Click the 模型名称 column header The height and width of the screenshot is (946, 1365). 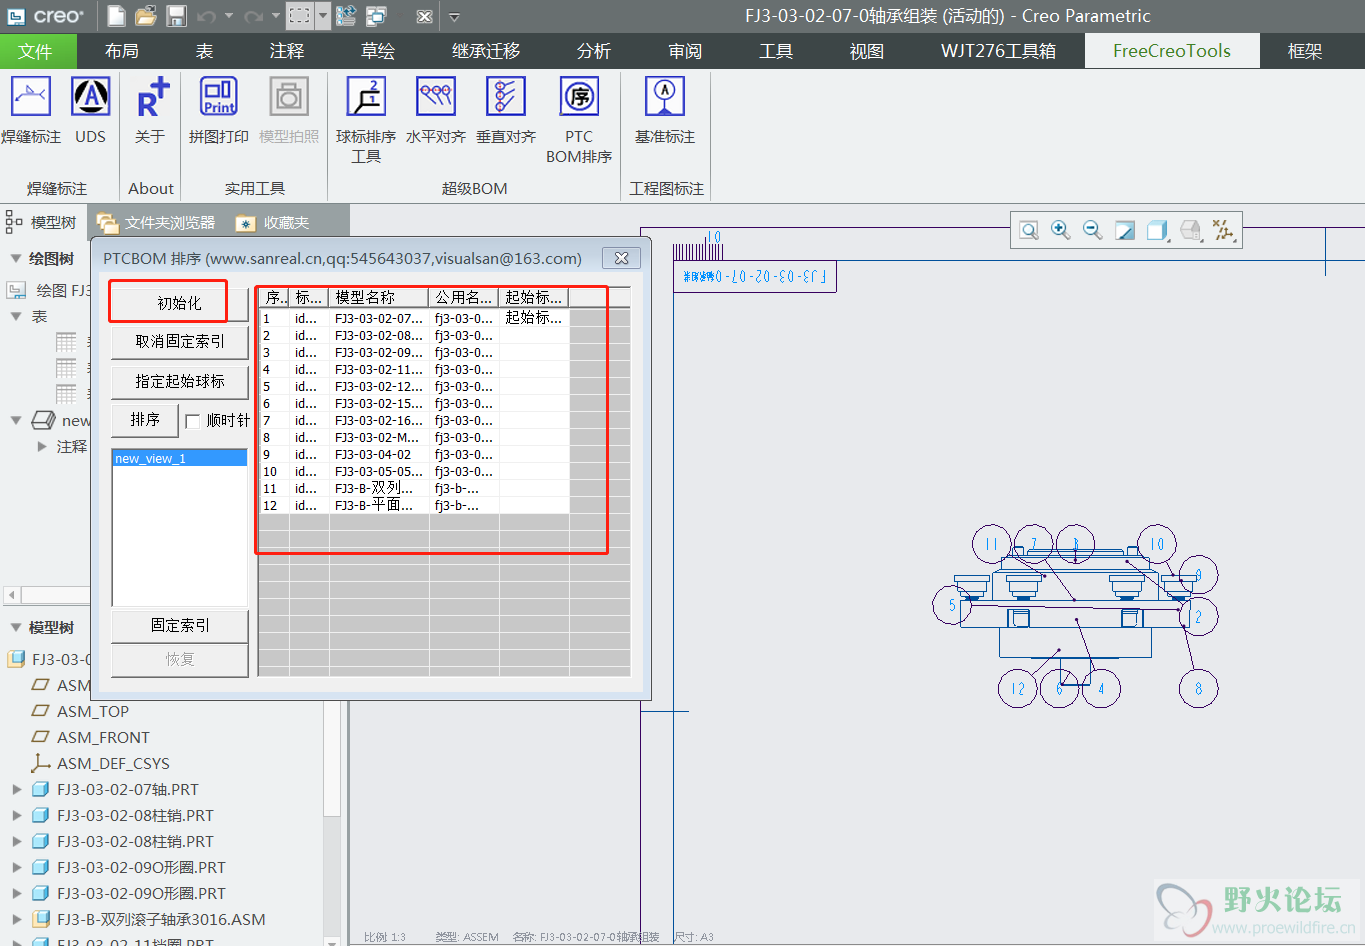(x=379, y=297)
